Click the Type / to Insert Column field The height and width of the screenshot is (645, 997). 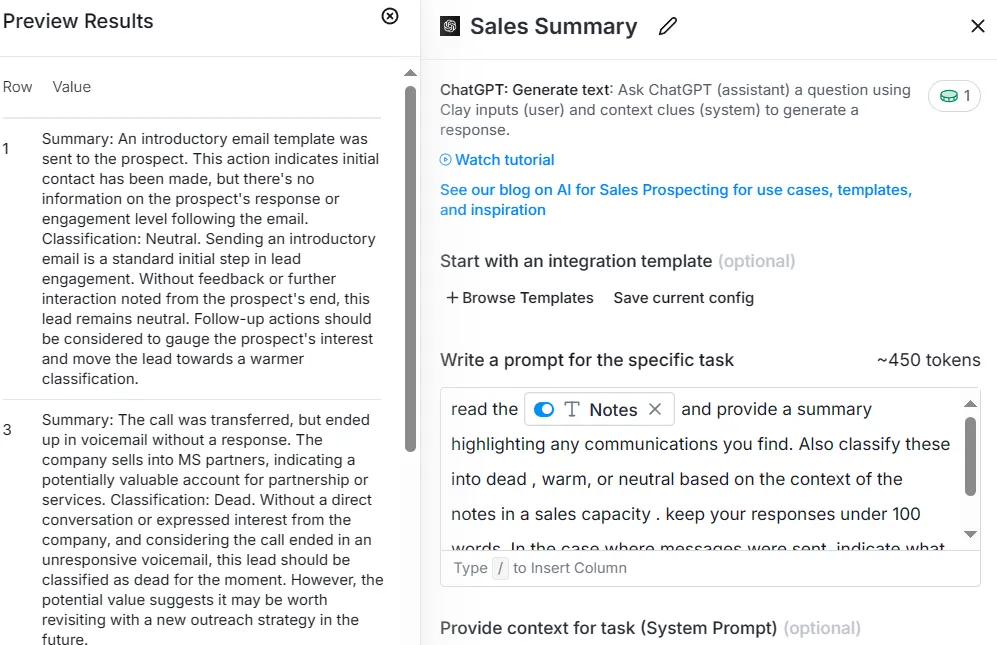pyautogui.click(x=710, y=568)
